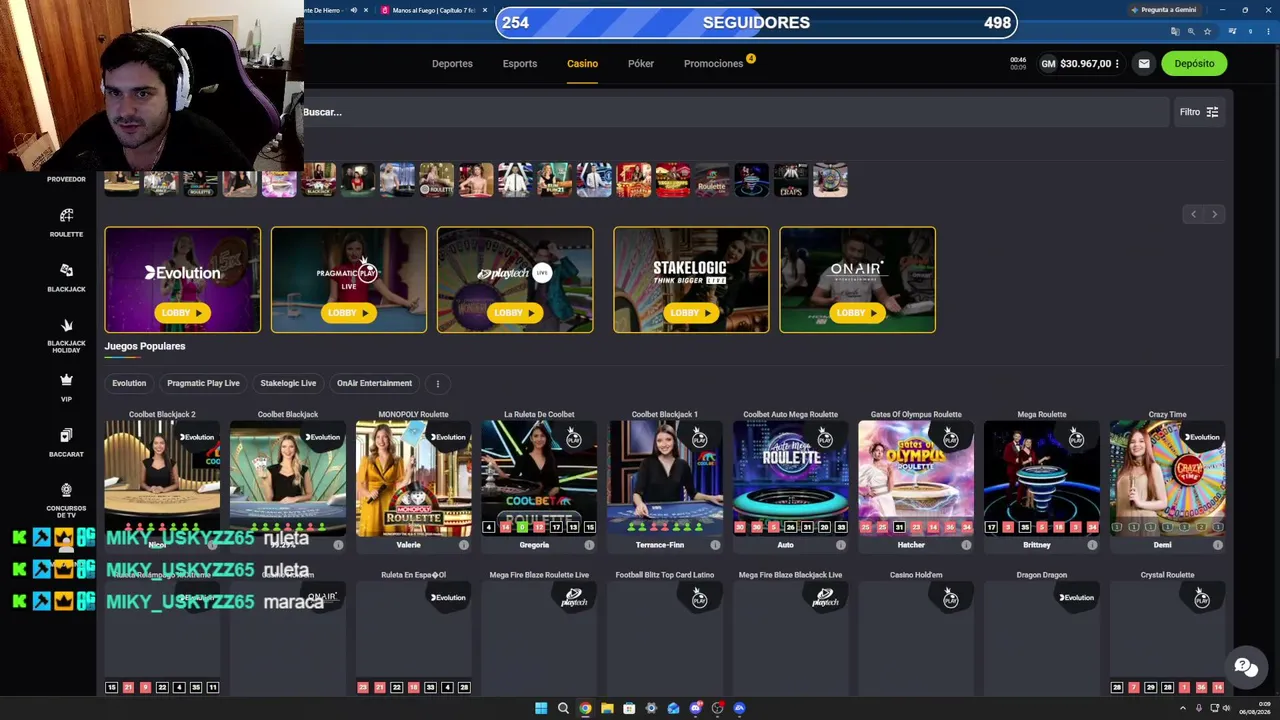Image resolution: width=1280 pixels, height=720 pixels.
Task: Open the Mega Roulette game
Action: (1042, 478)
